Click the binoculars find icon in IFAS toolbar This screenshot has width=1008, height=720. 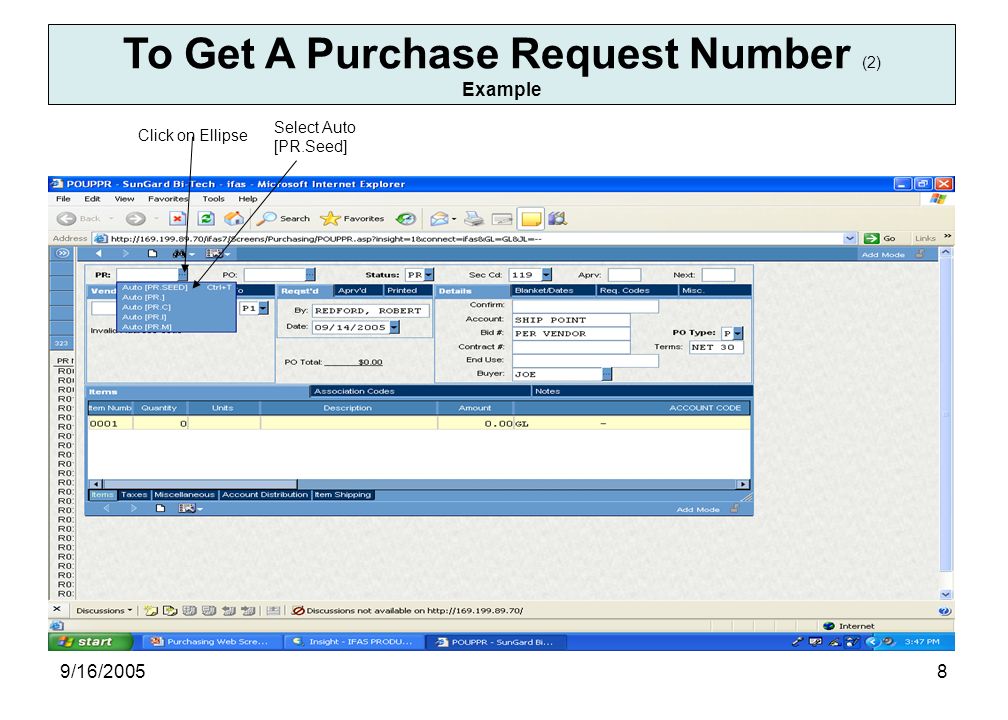[179, 254]
